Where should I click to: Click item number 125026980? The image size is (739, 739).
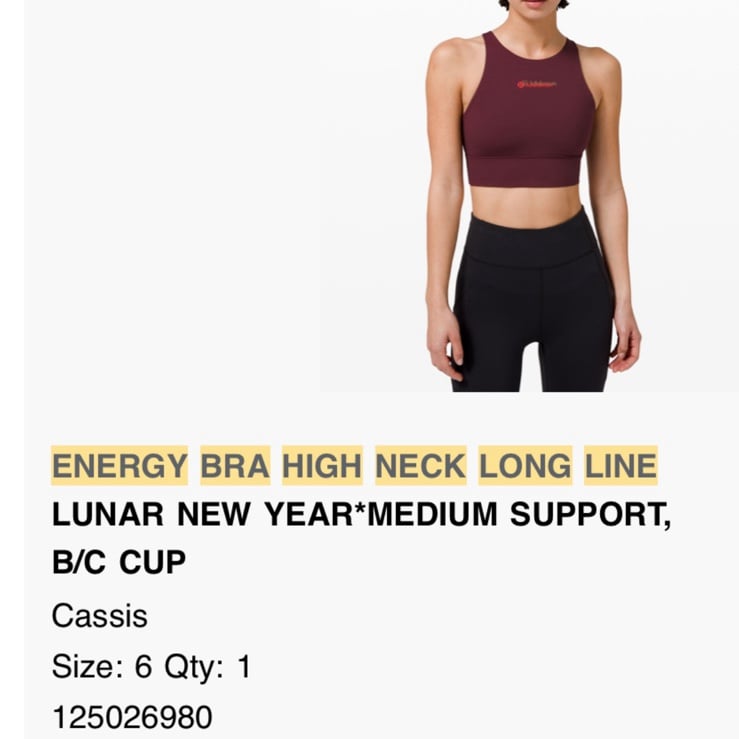tap(132, 717)
